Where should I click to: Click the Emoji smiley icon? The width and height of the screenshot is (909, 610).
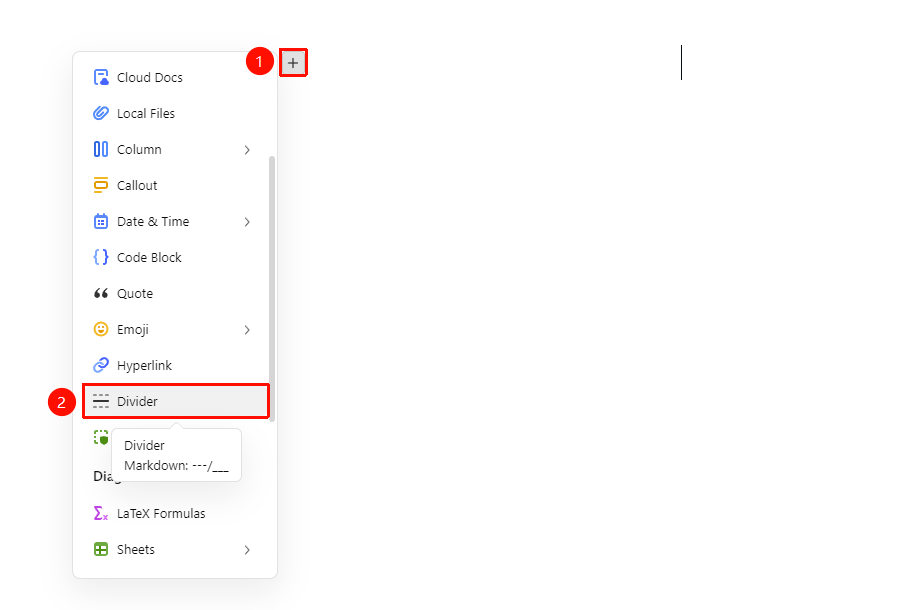(101, 329)
